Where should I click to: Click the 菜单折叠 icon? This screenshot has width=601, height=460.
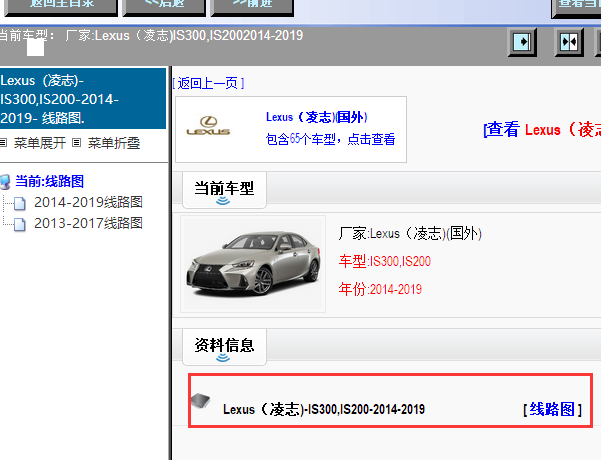coord(77,143)
